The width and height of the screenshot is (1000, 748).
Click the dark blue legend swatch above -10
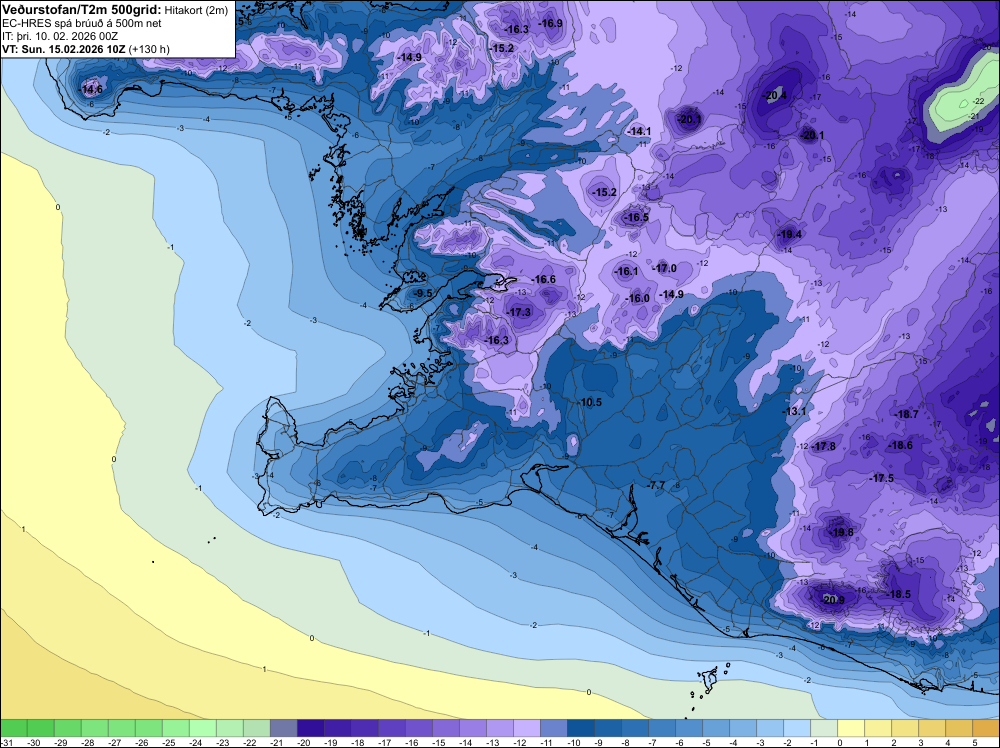pyautogui.click(x=580, y=728)
